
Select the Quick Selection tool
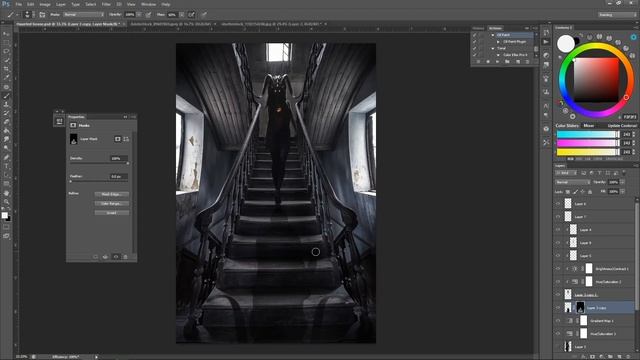coord(6,60)
